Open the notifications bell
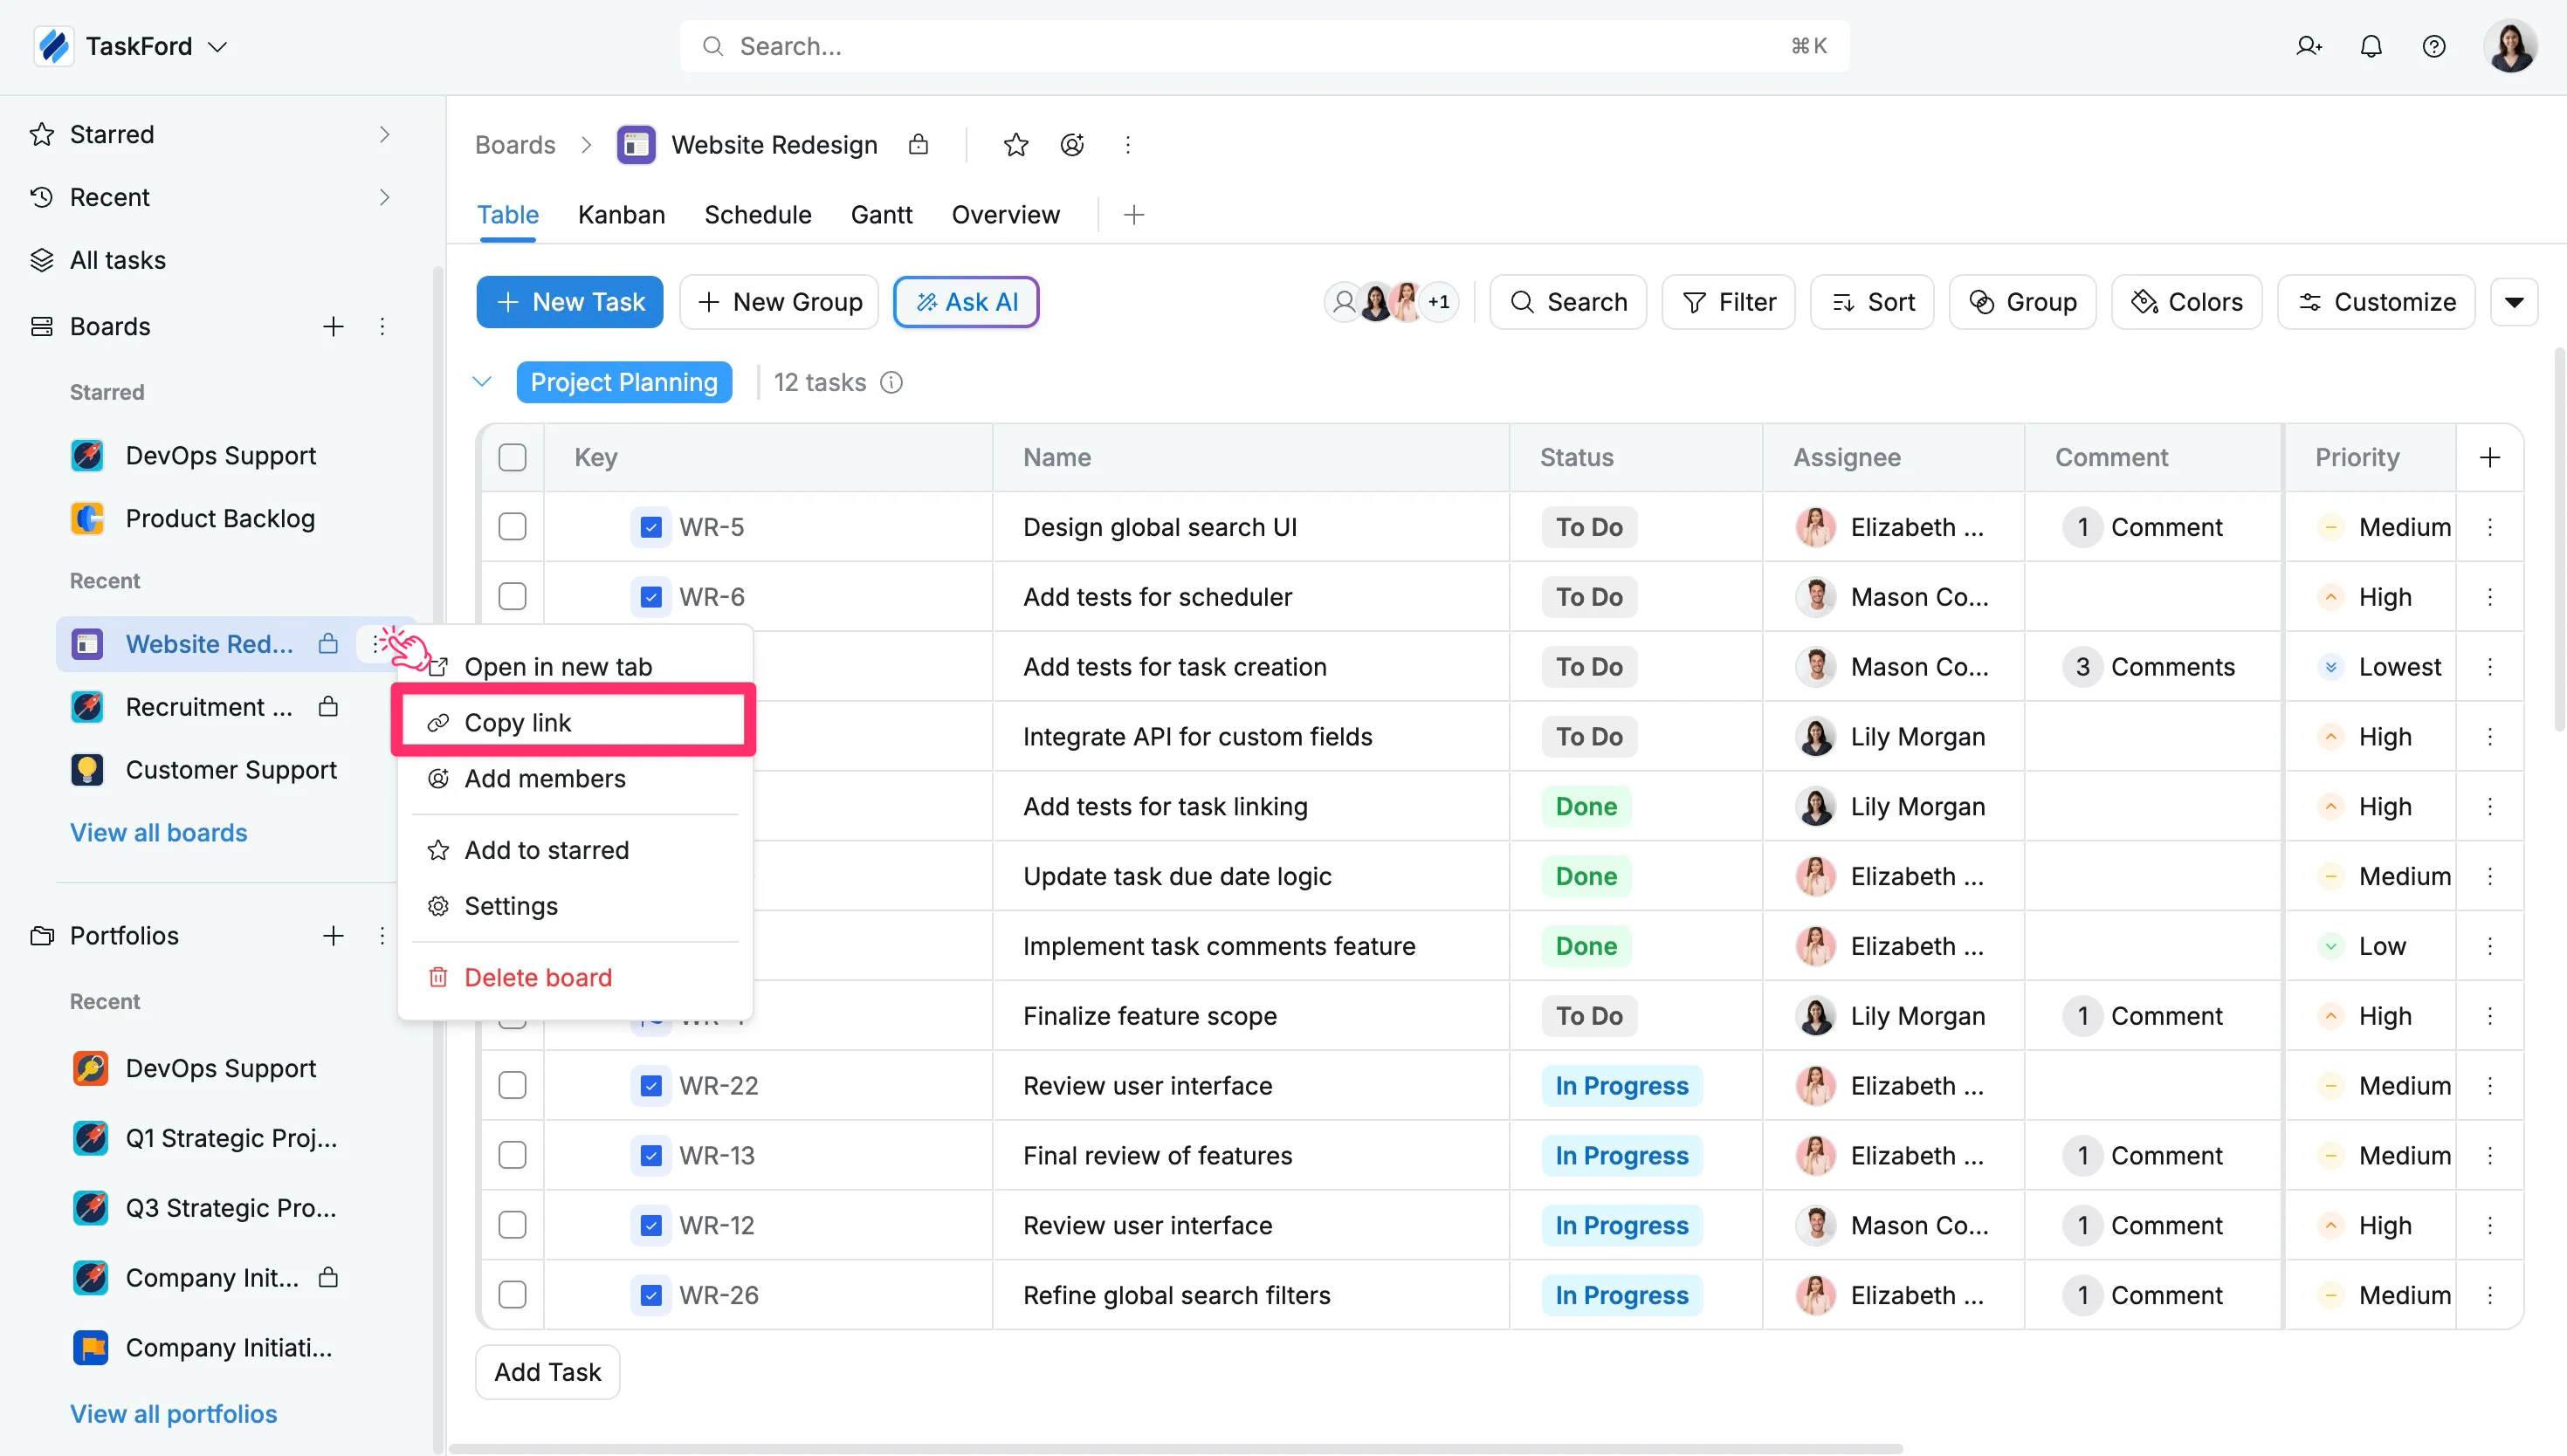Screen dimensions: 2567x1456 2371,46
